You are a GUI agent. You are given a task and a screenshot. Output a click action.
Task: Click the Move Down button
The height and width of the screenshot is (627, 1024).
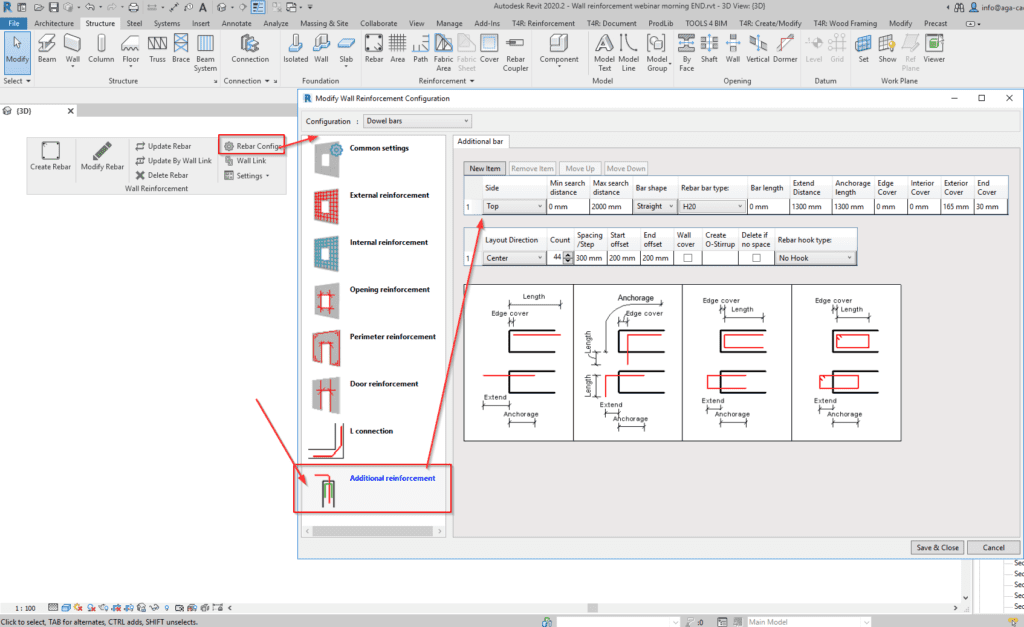pyautogui.click(x=626, y=169)
